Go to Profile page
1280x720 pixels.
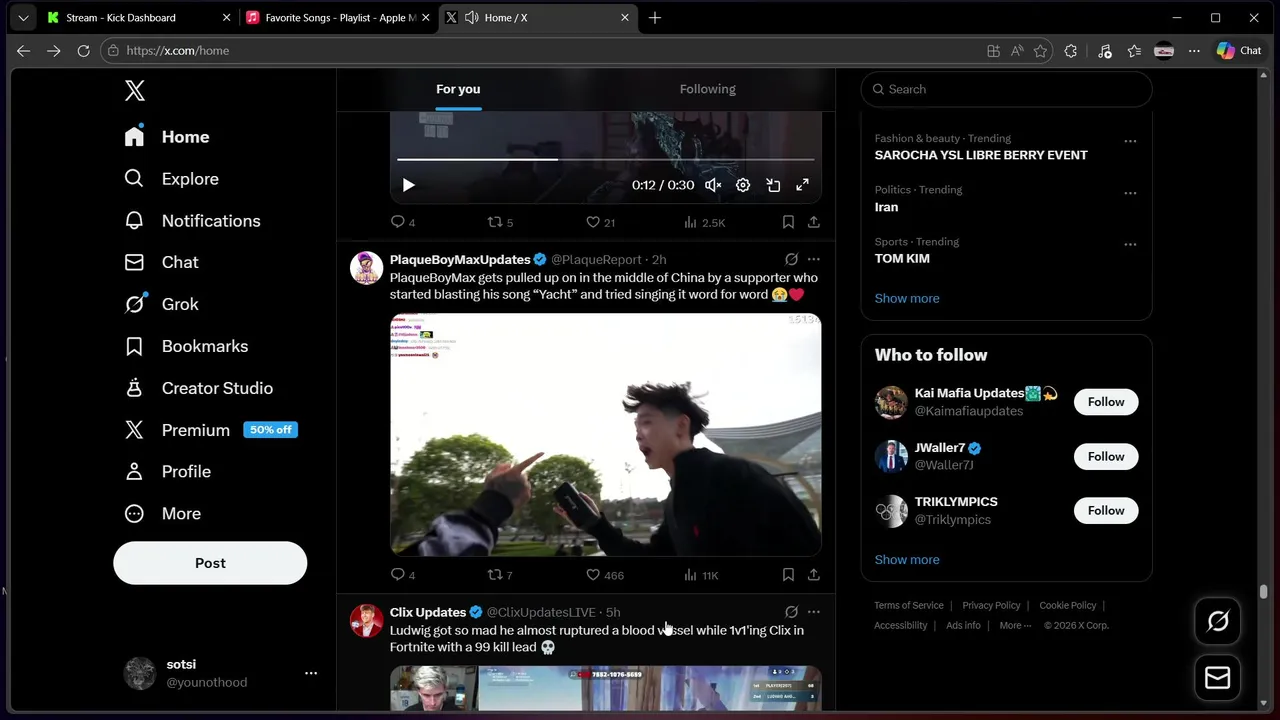[167, 471]
